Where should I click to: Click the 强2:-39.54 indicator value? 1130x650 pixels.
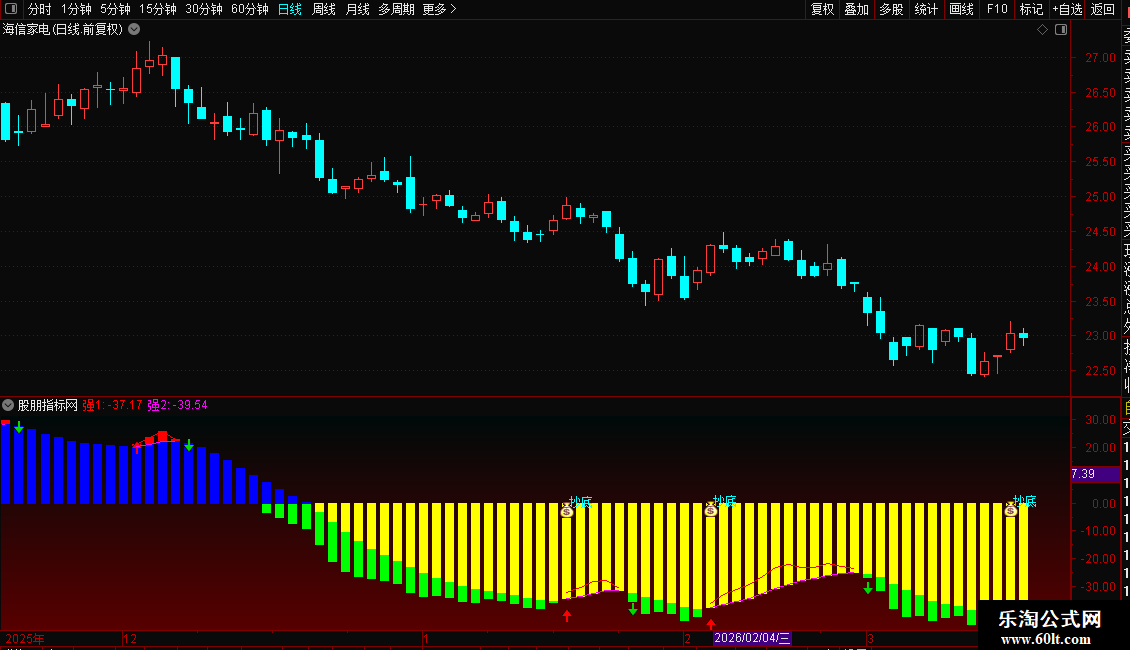[x=177, y=405]
